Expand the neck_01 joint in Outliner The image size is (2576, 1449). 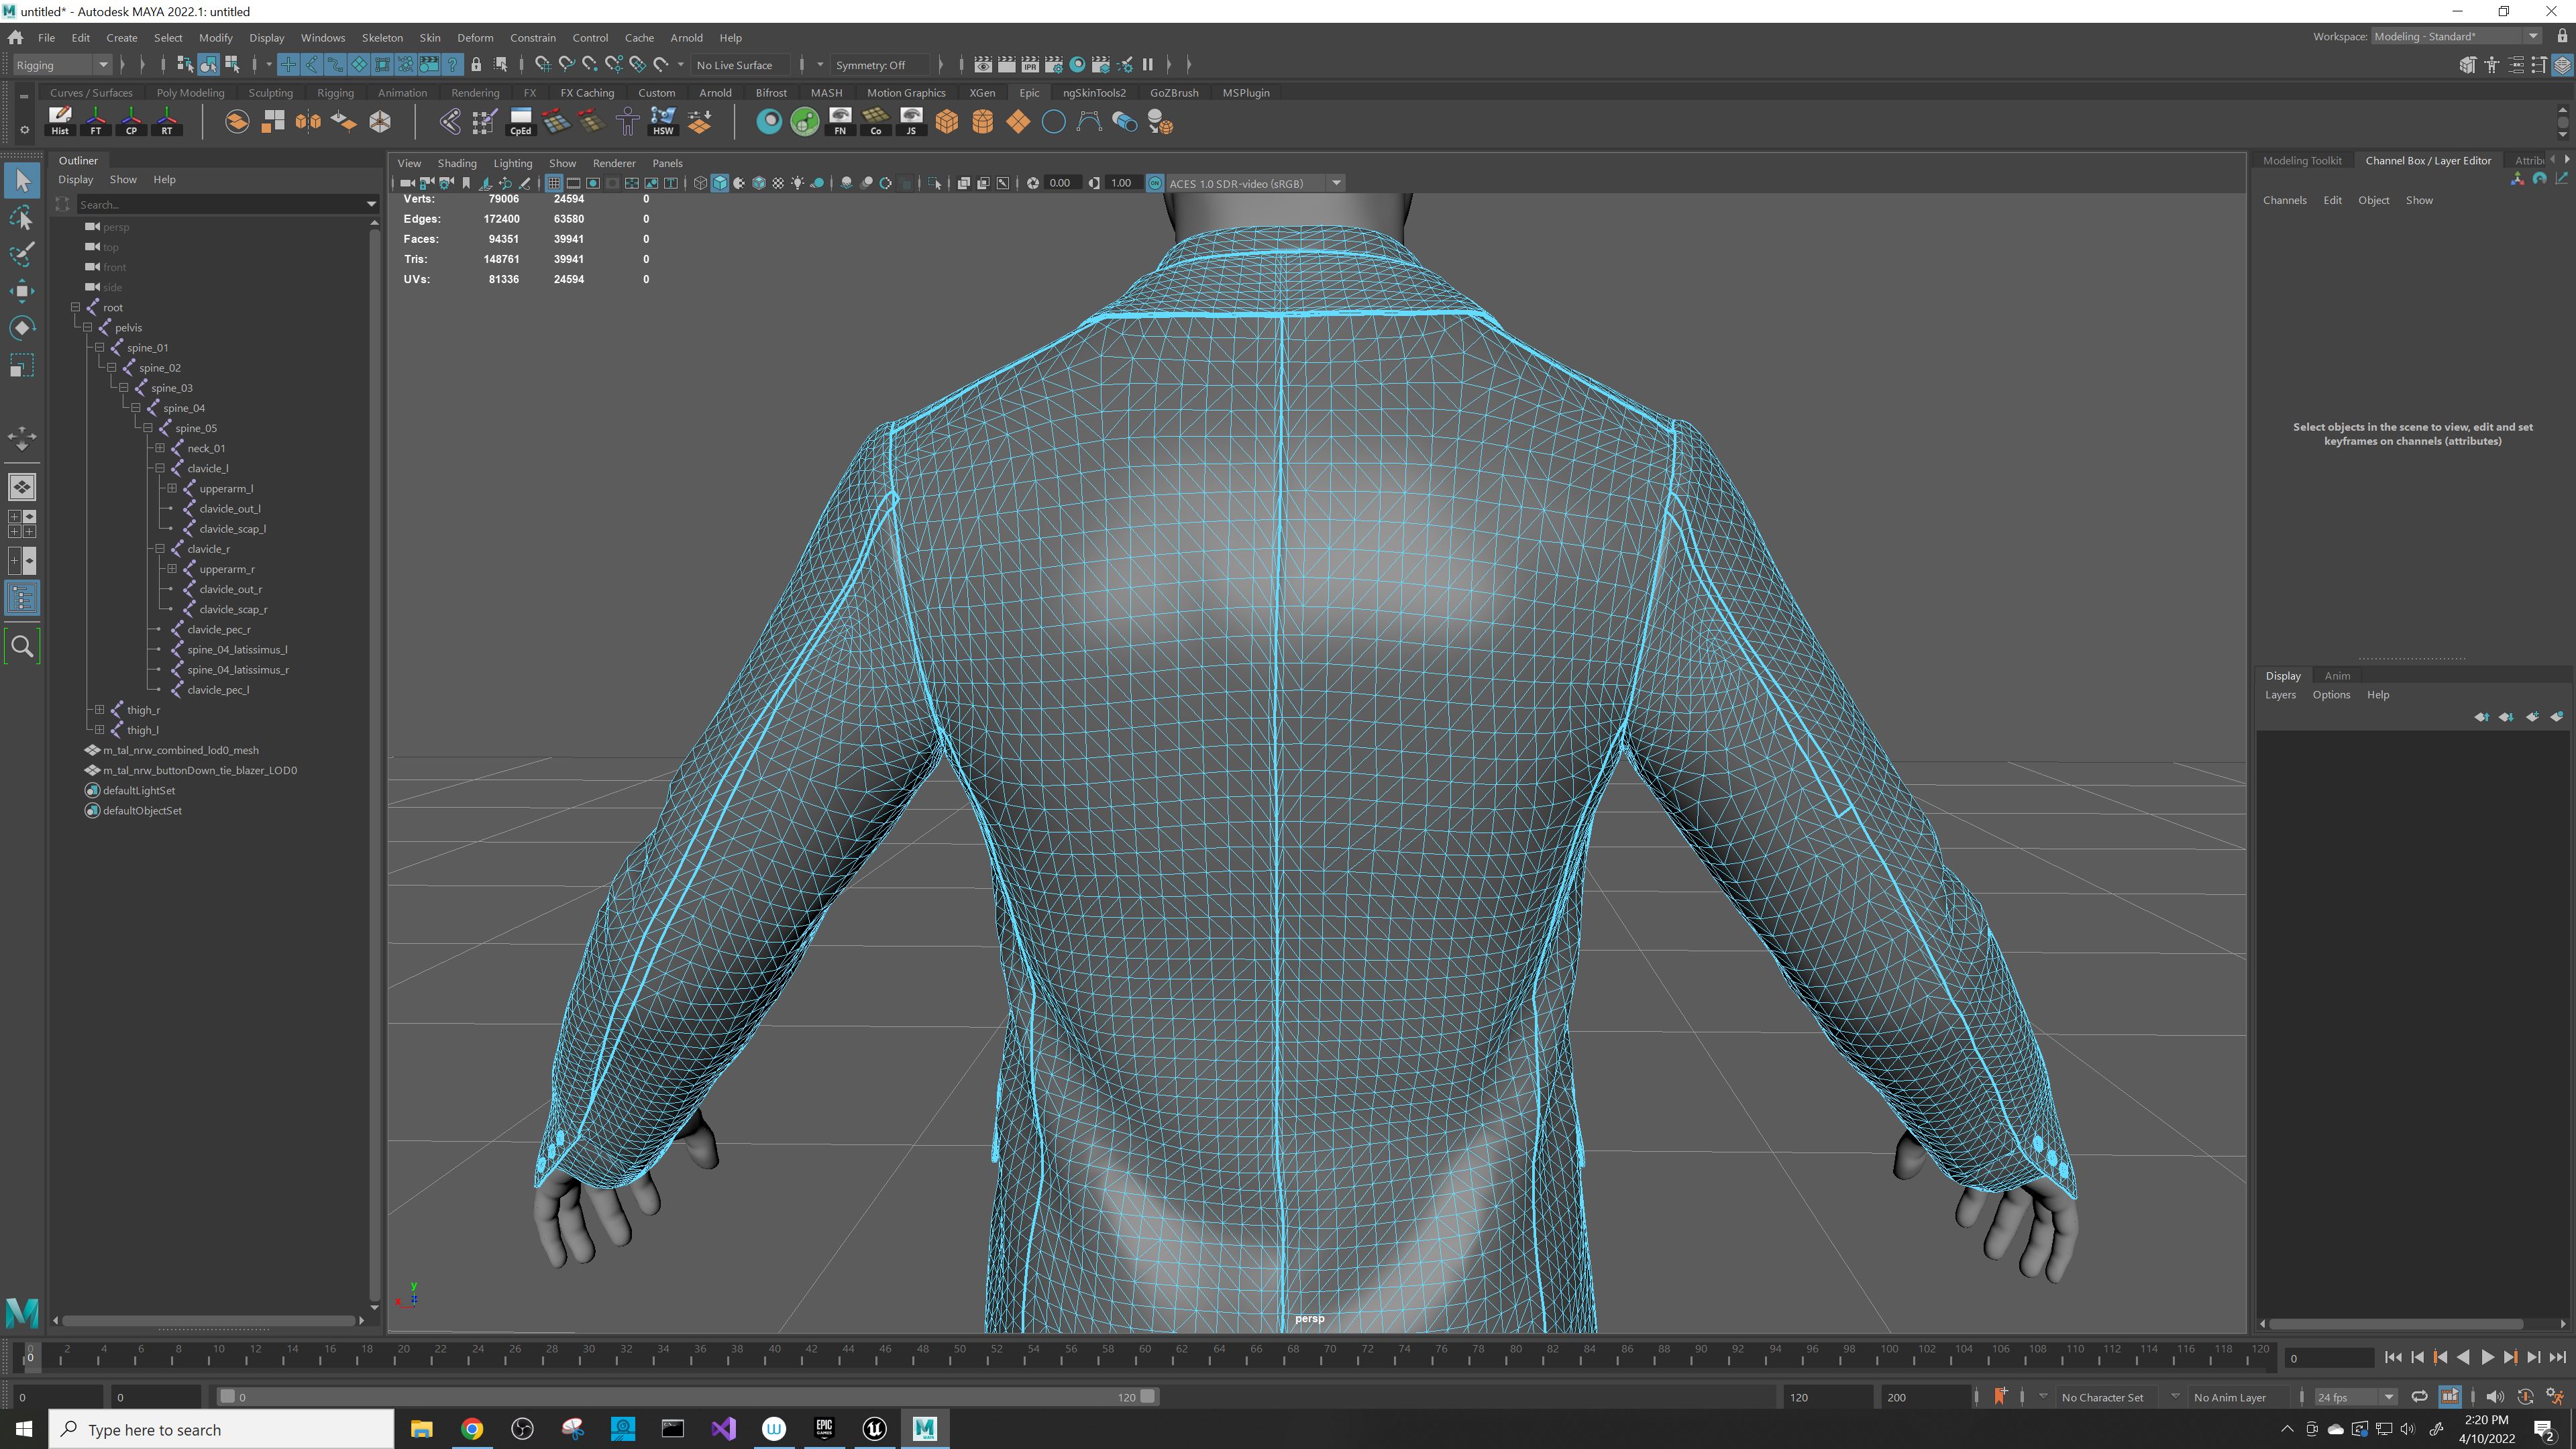click(160, 448)
